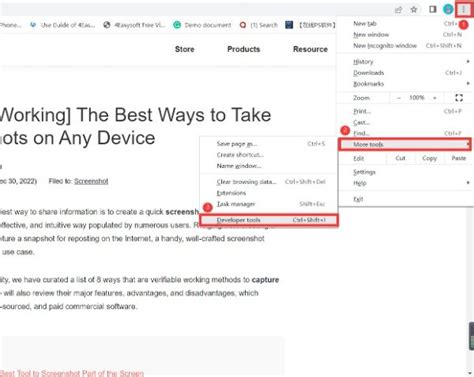The image size is (474, 377).
Task: Click Copy in the Edit row
Action: 429,158
